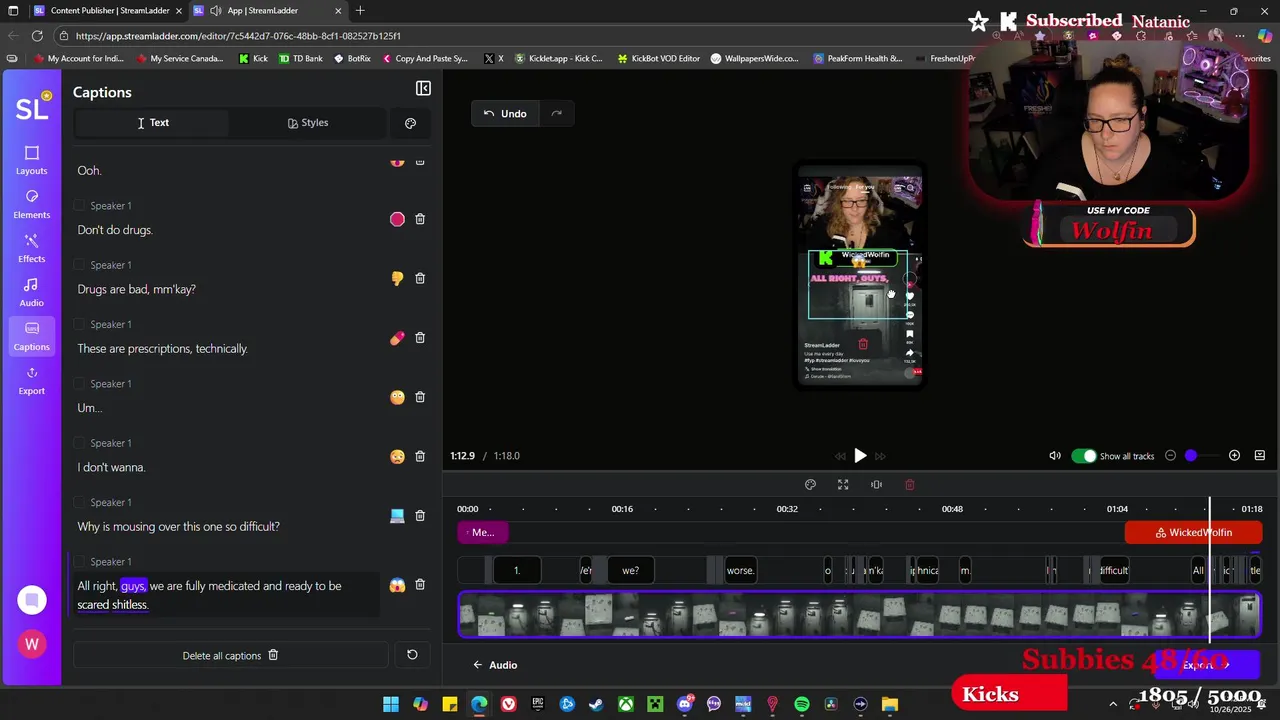Mute preview with the speaker icon

(x=1054, y=456)
